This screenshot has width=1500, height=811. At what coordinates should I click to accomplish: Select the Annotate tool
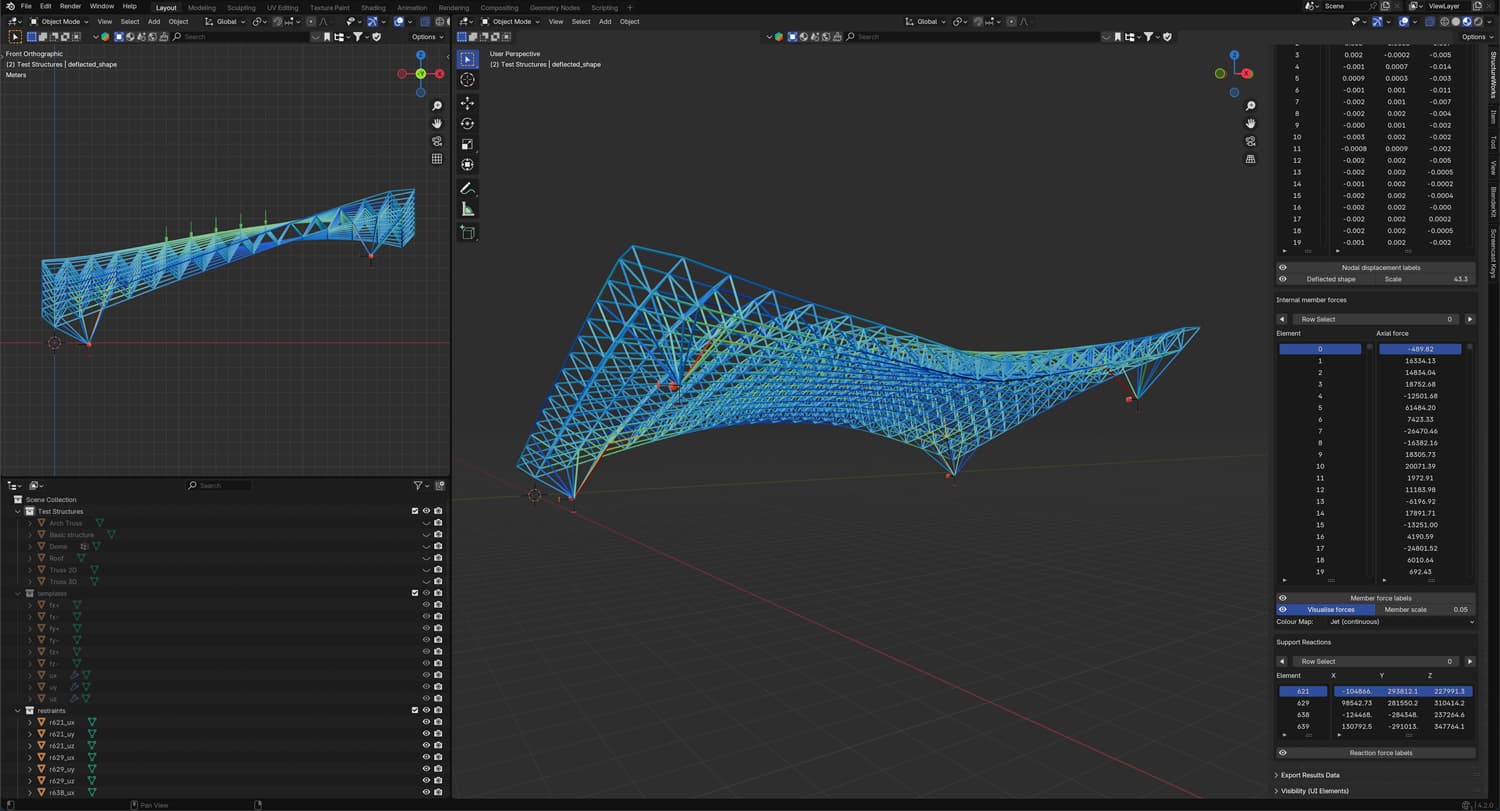click(x=467, y=188)
